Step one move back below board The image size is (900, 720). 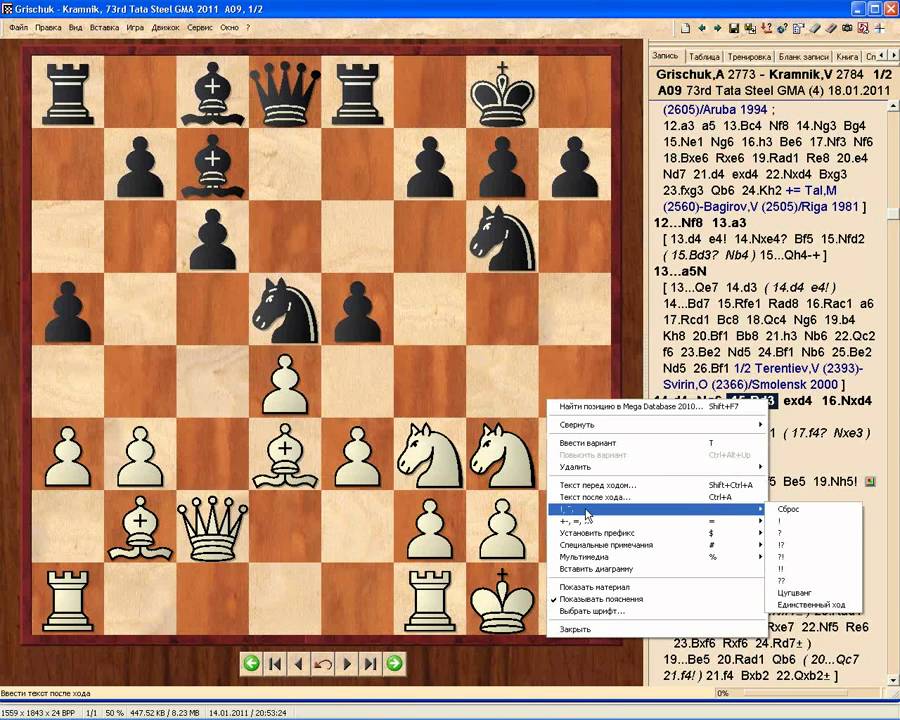tap(298, 664)
